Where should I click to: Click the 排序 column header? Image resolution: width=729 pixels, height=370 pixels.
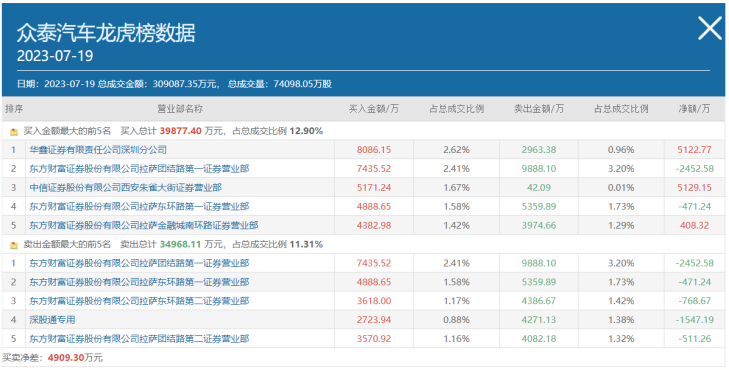(14, 109)
